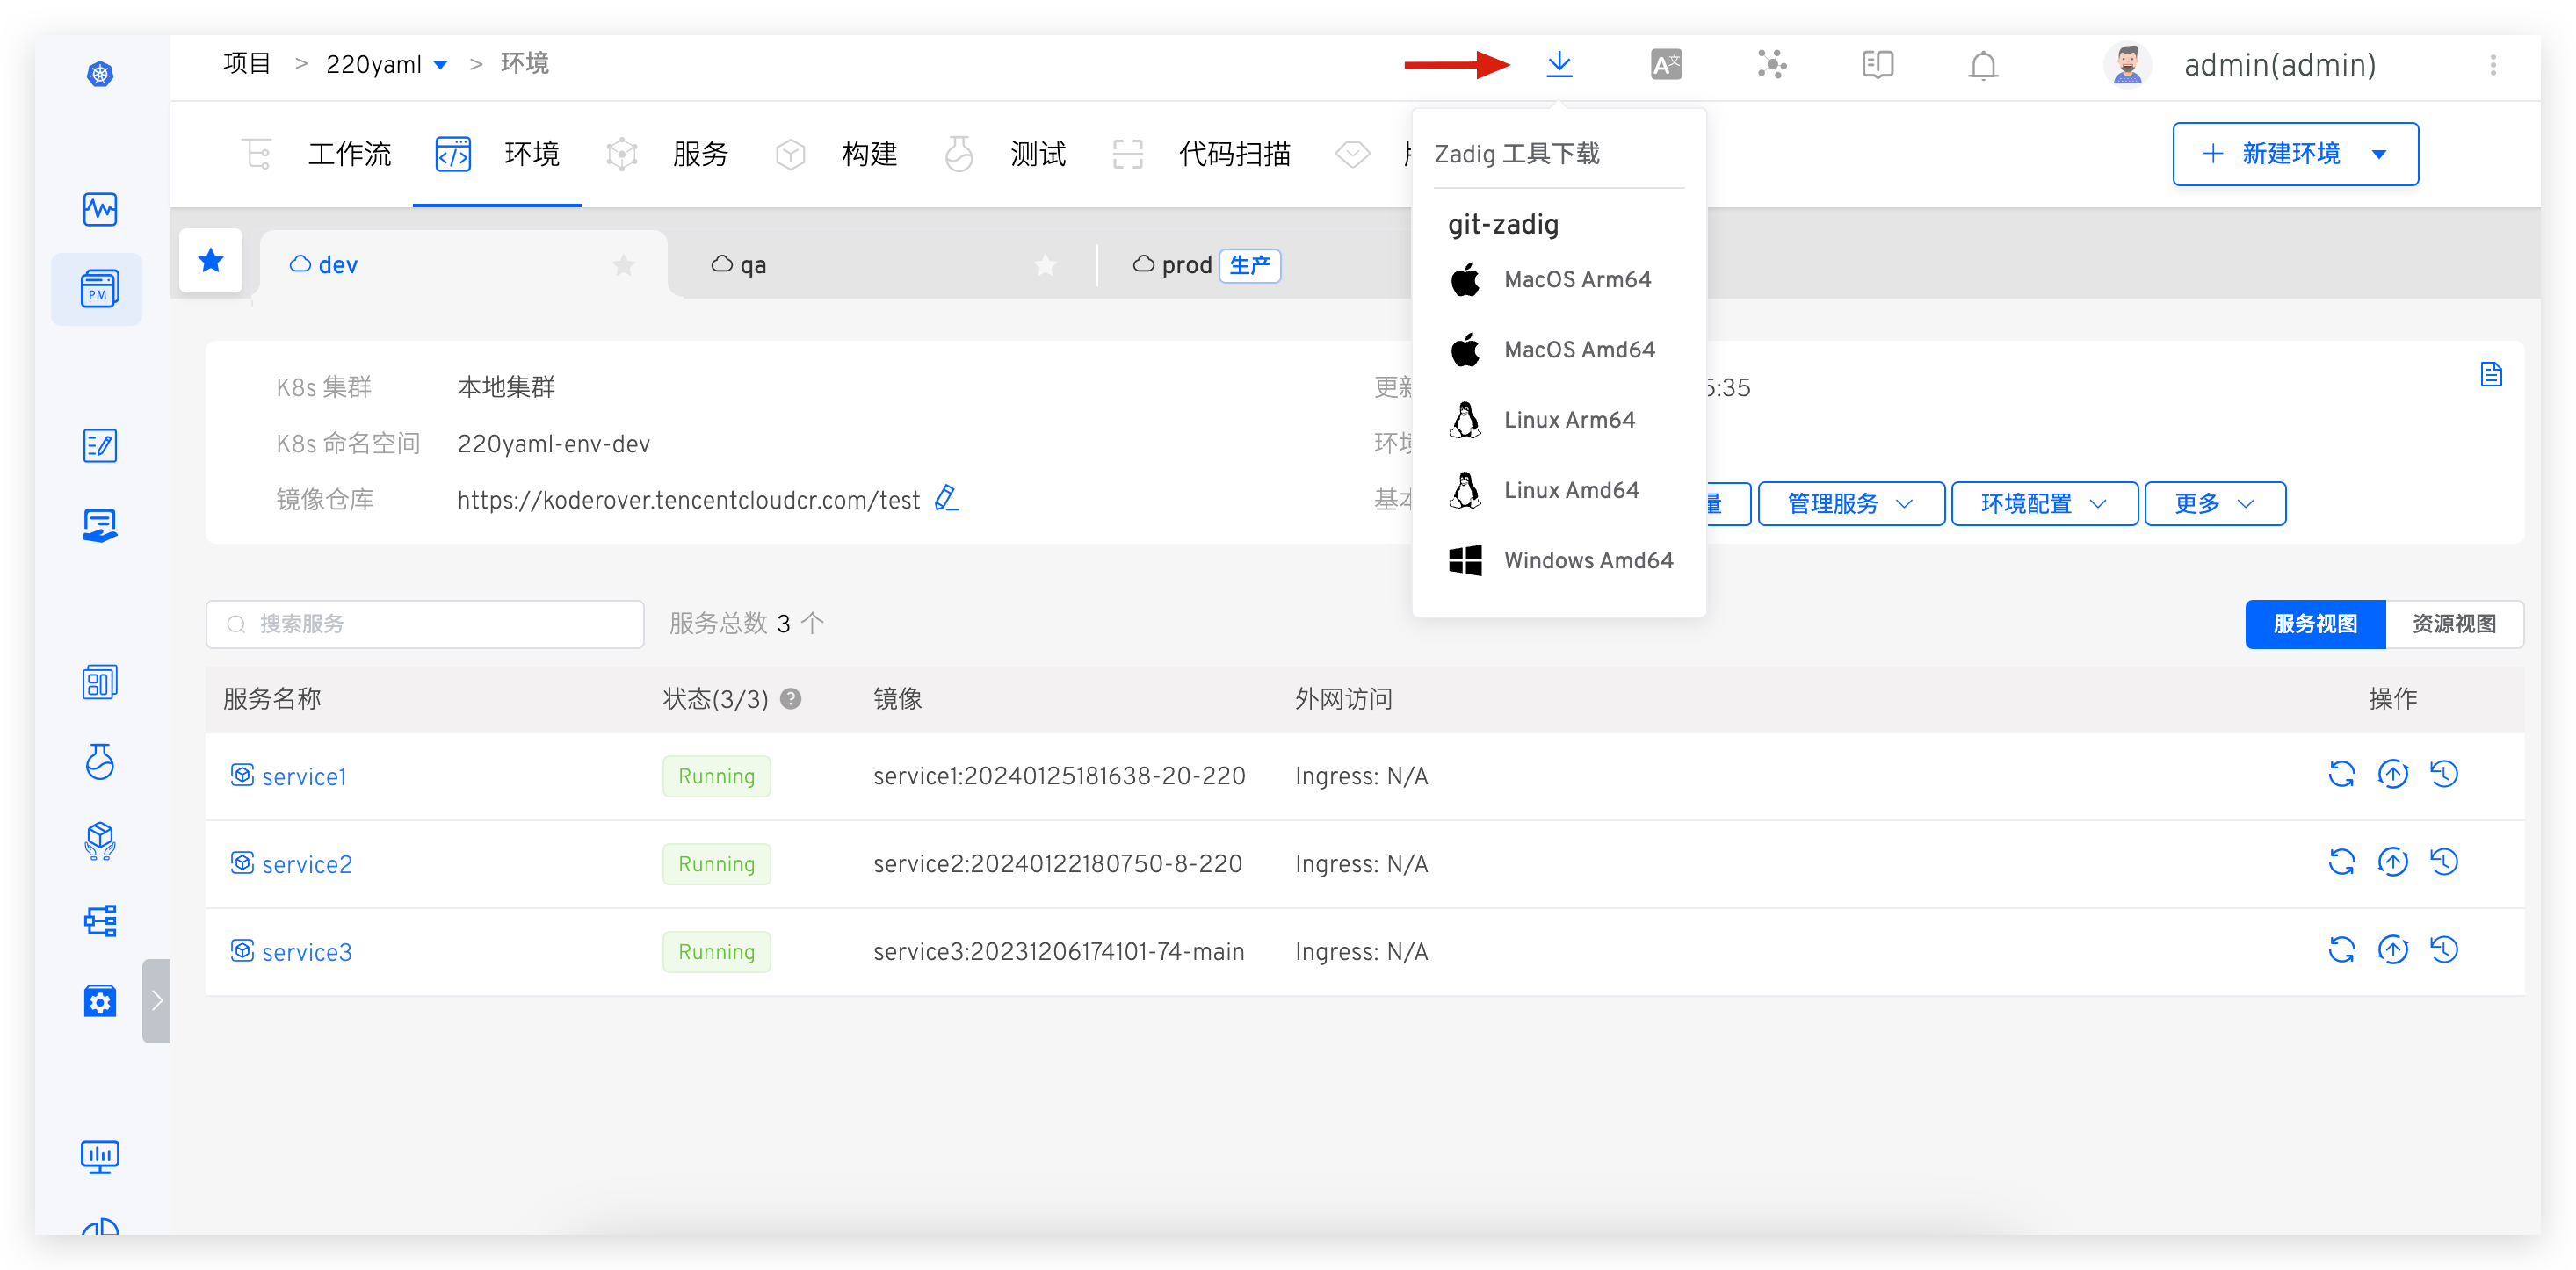Click the upgrade icon for service2
Viewport: 2576px width, 1270px height.
[2393, 863]
